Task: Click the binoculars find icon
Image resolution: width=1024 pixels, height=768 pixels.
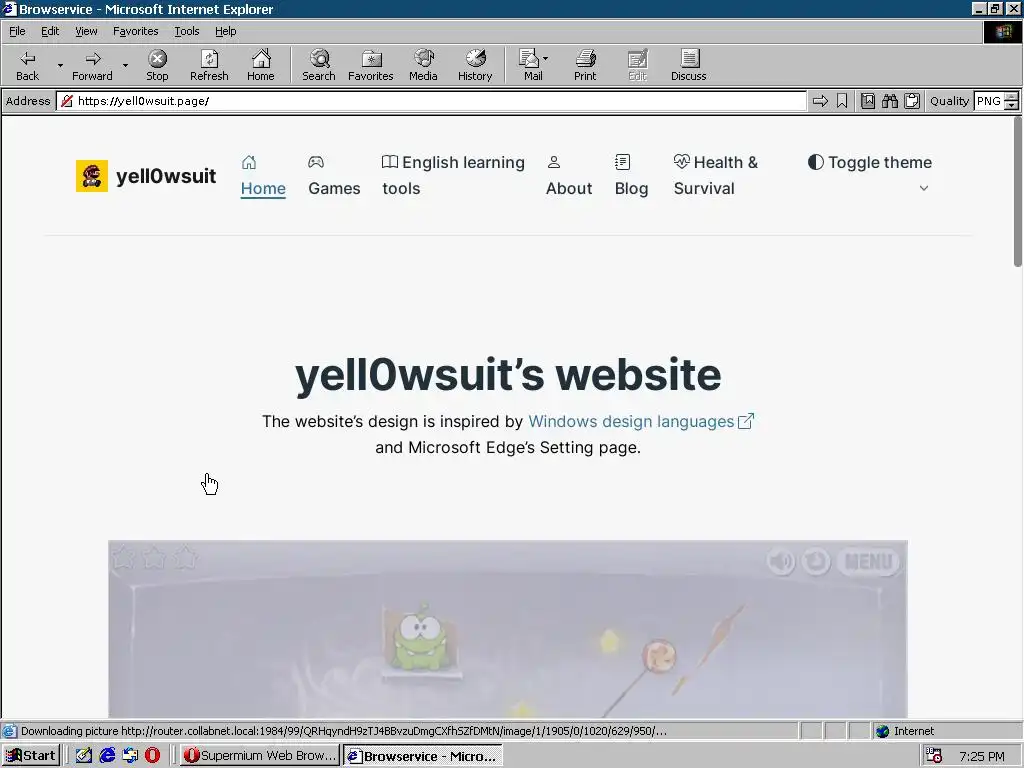Action: pyautogui.click(x=889, y=101)
